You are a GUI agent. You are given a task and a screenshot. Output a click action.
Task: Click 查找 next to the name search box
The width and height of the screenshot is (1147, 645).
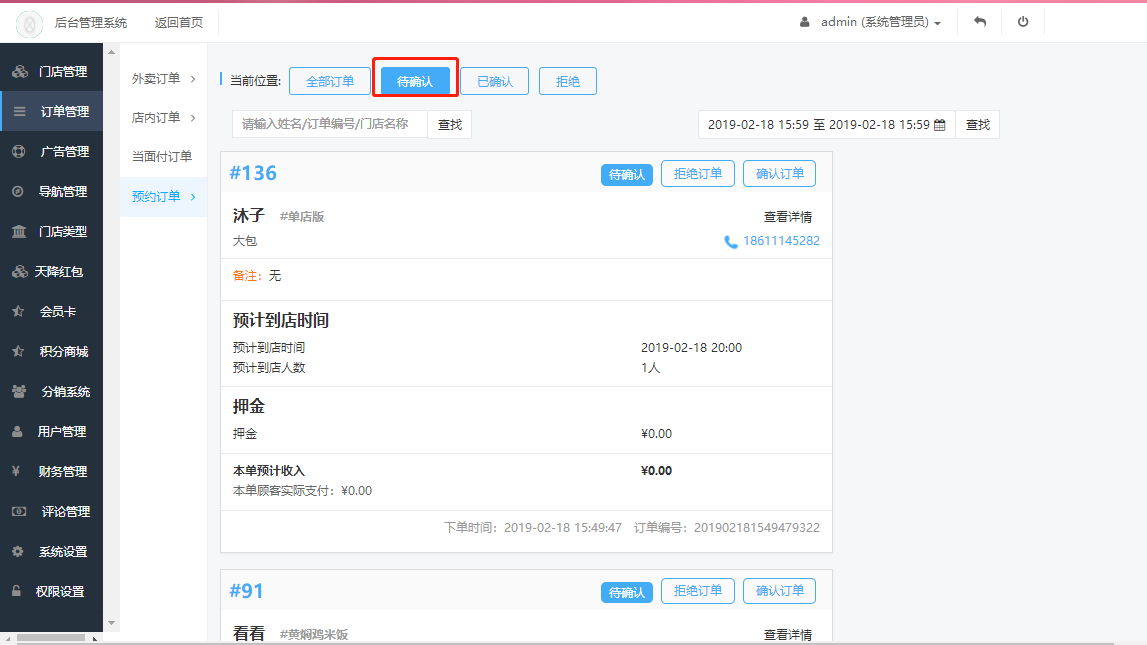(450, 124)
